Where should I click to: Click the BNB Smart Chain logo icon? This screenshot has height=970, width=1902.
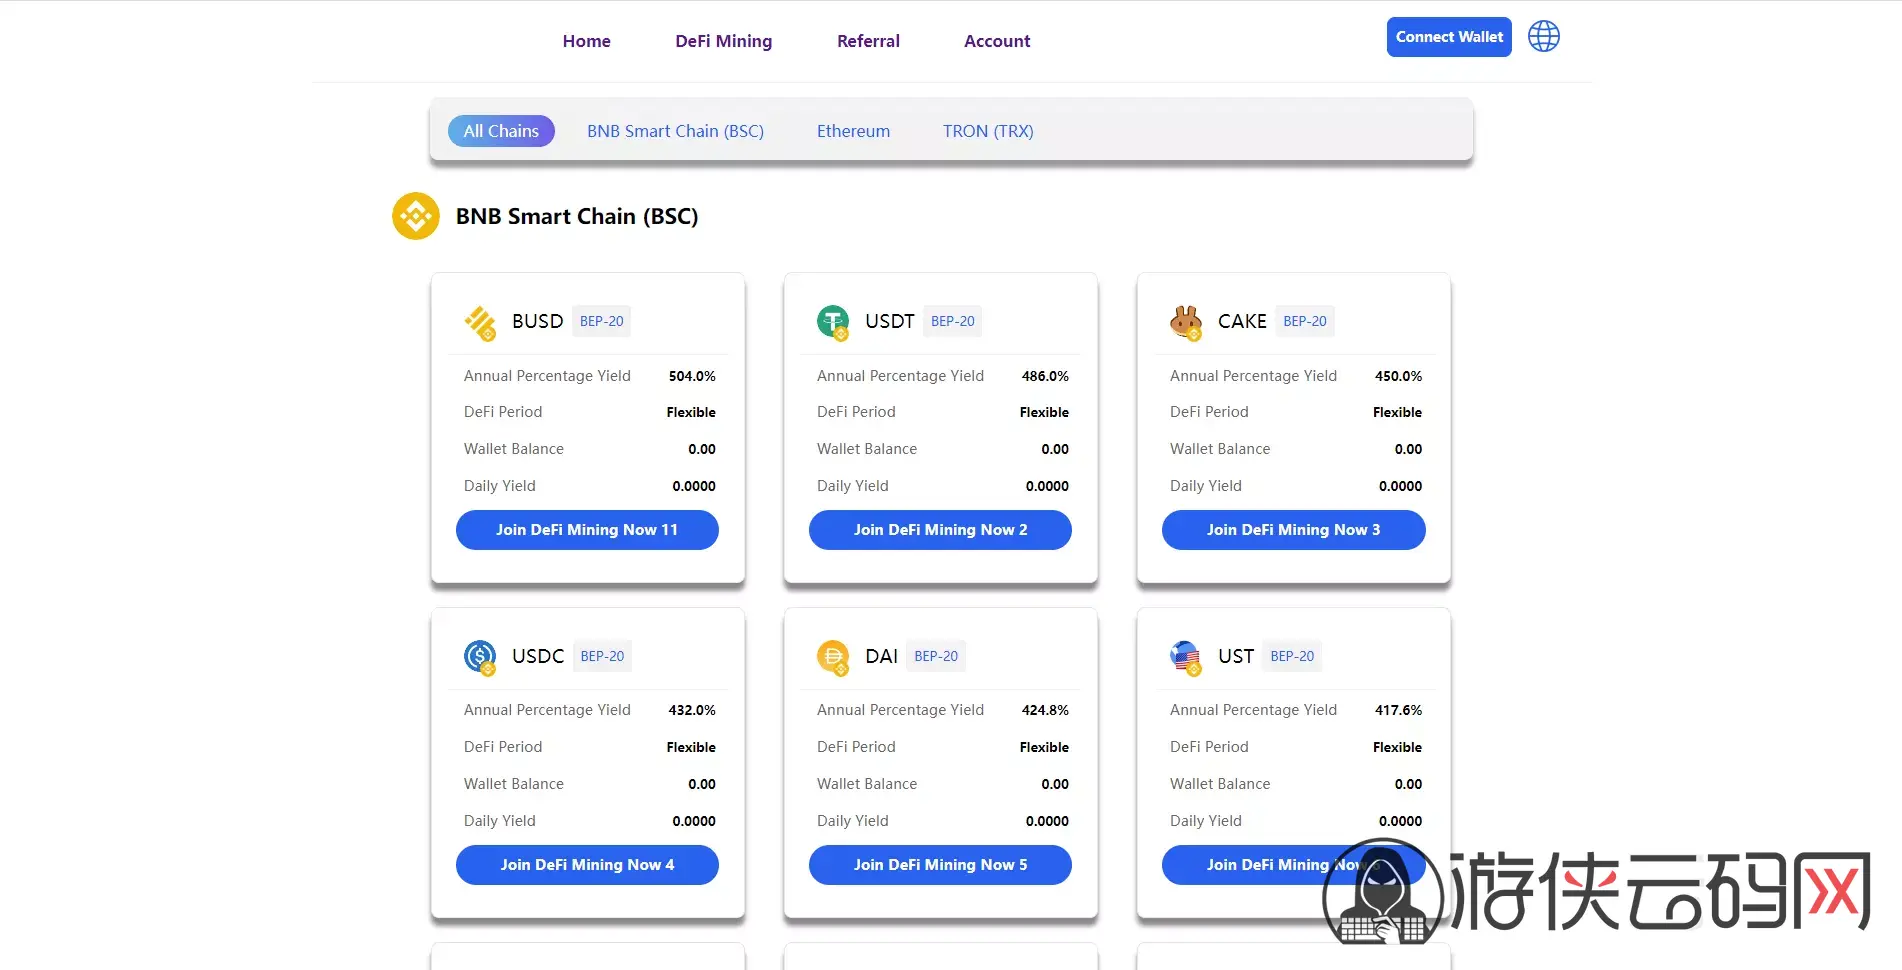coord(416,216)
